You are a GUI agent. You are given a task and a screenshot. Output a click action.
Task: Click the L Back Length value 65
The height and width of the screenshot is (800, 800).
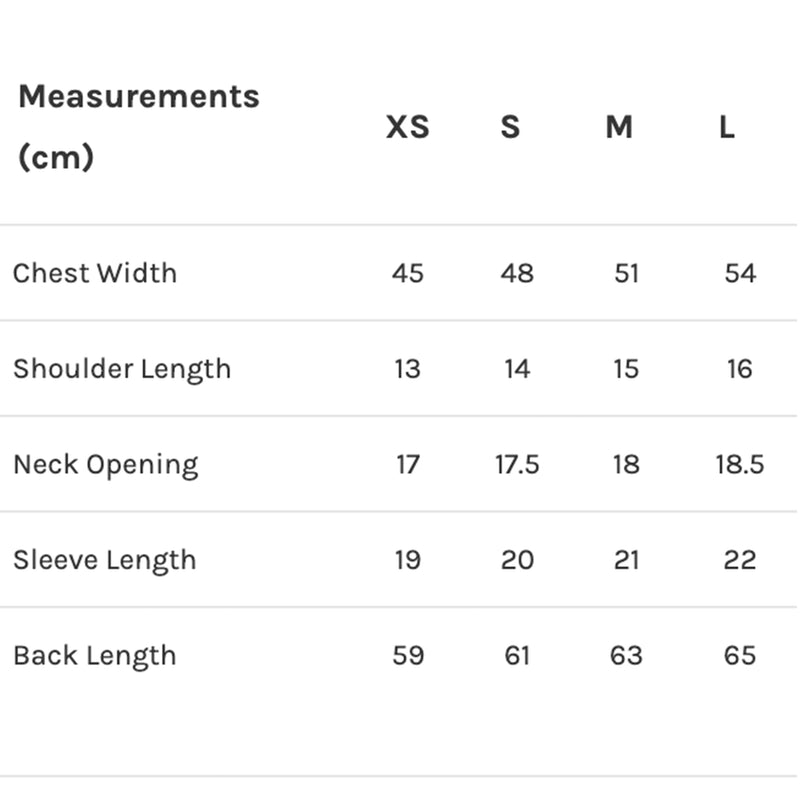tap(740, 656)
